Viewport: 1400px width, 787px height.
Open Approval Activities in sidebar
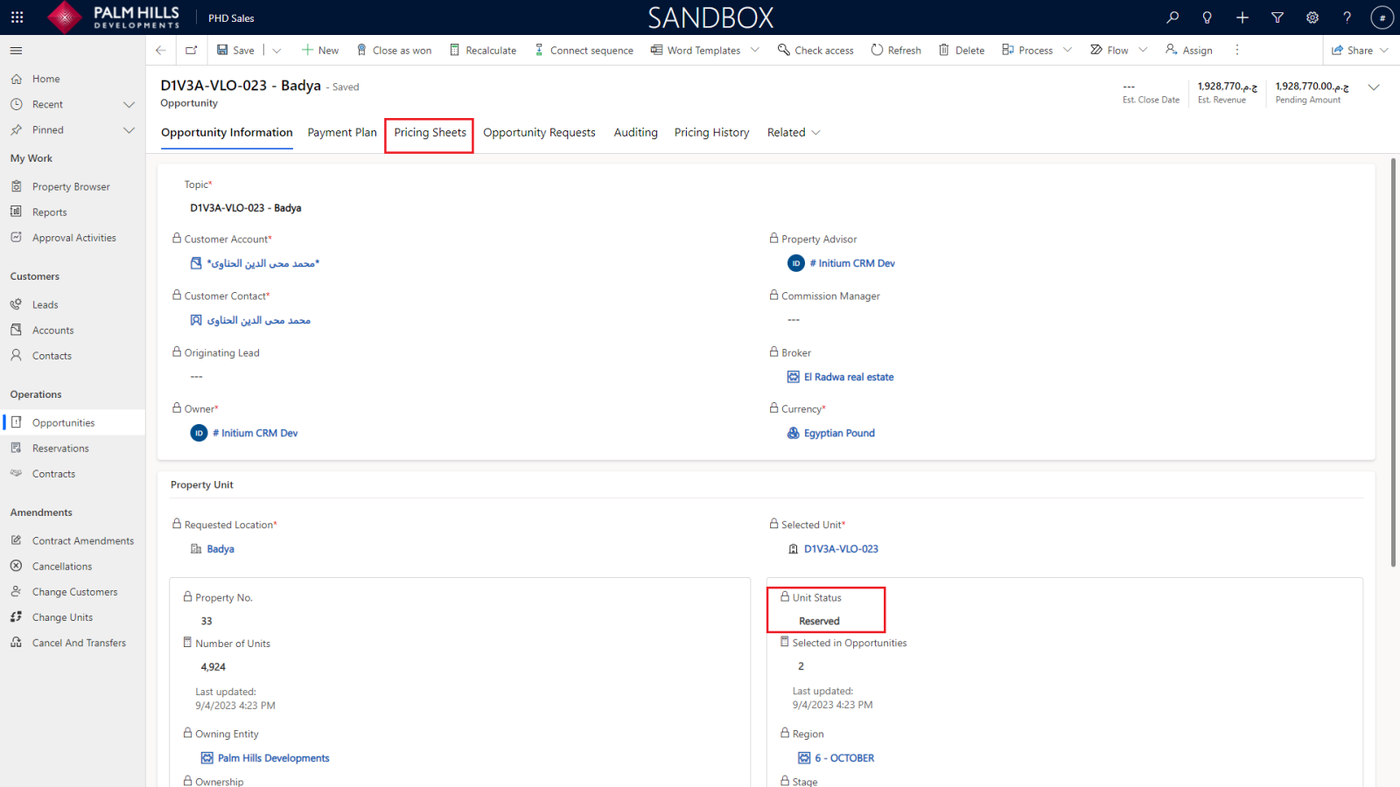pos(72,238)
